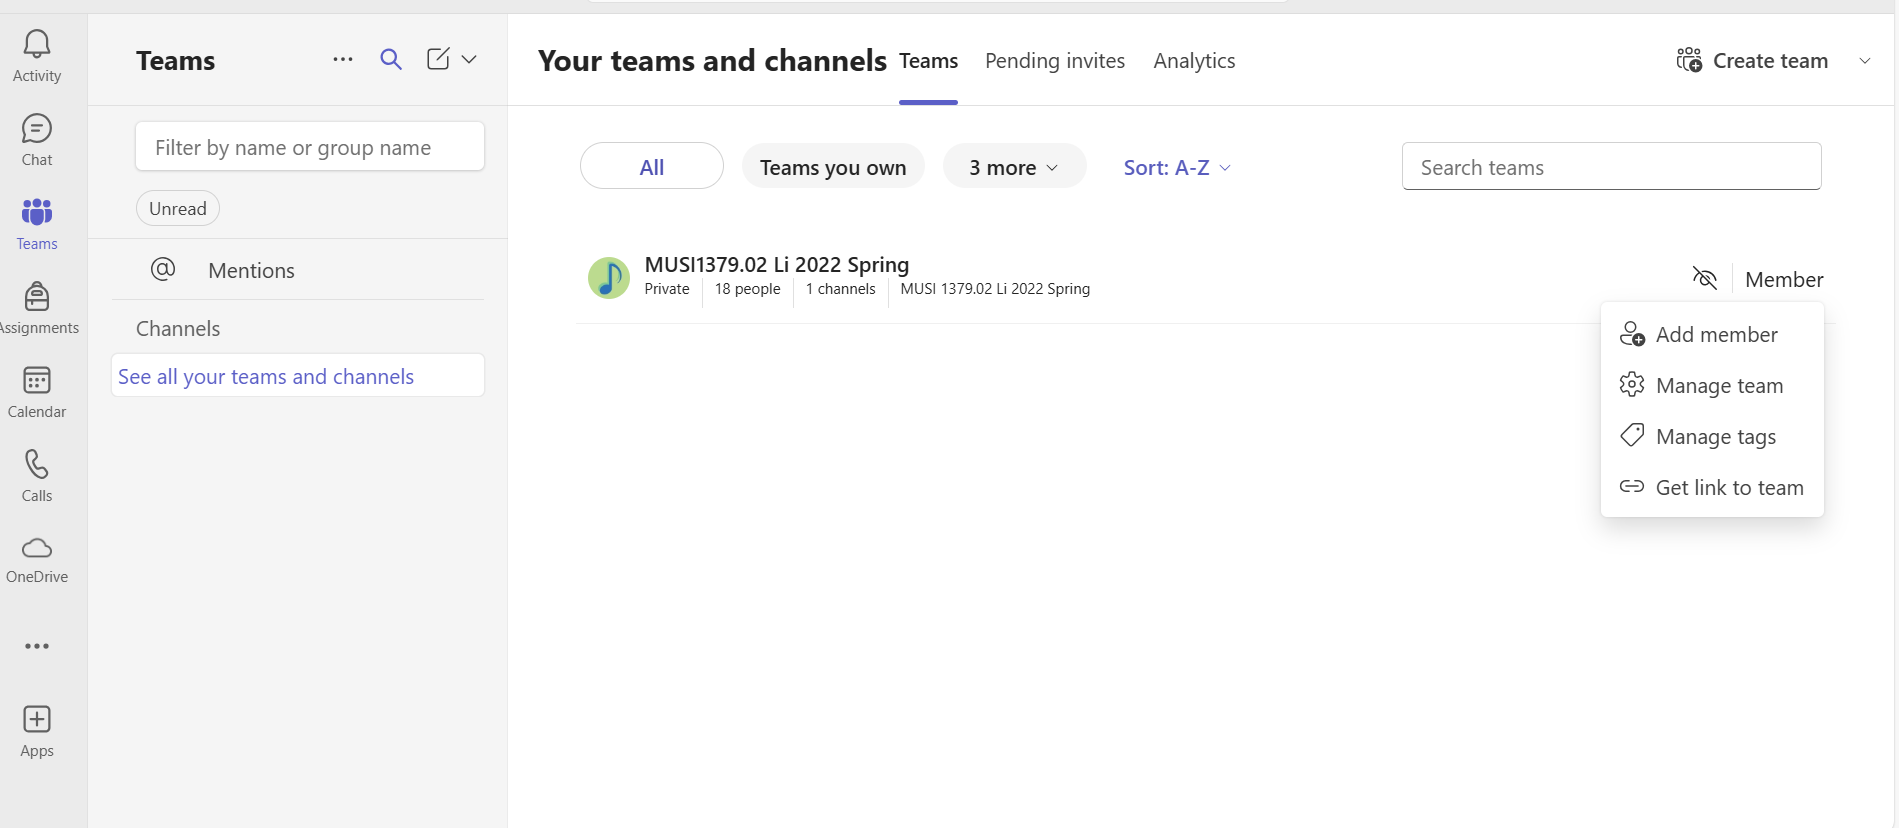
Task: Click the Manage tags tag icon
Action: [1632, 436]
